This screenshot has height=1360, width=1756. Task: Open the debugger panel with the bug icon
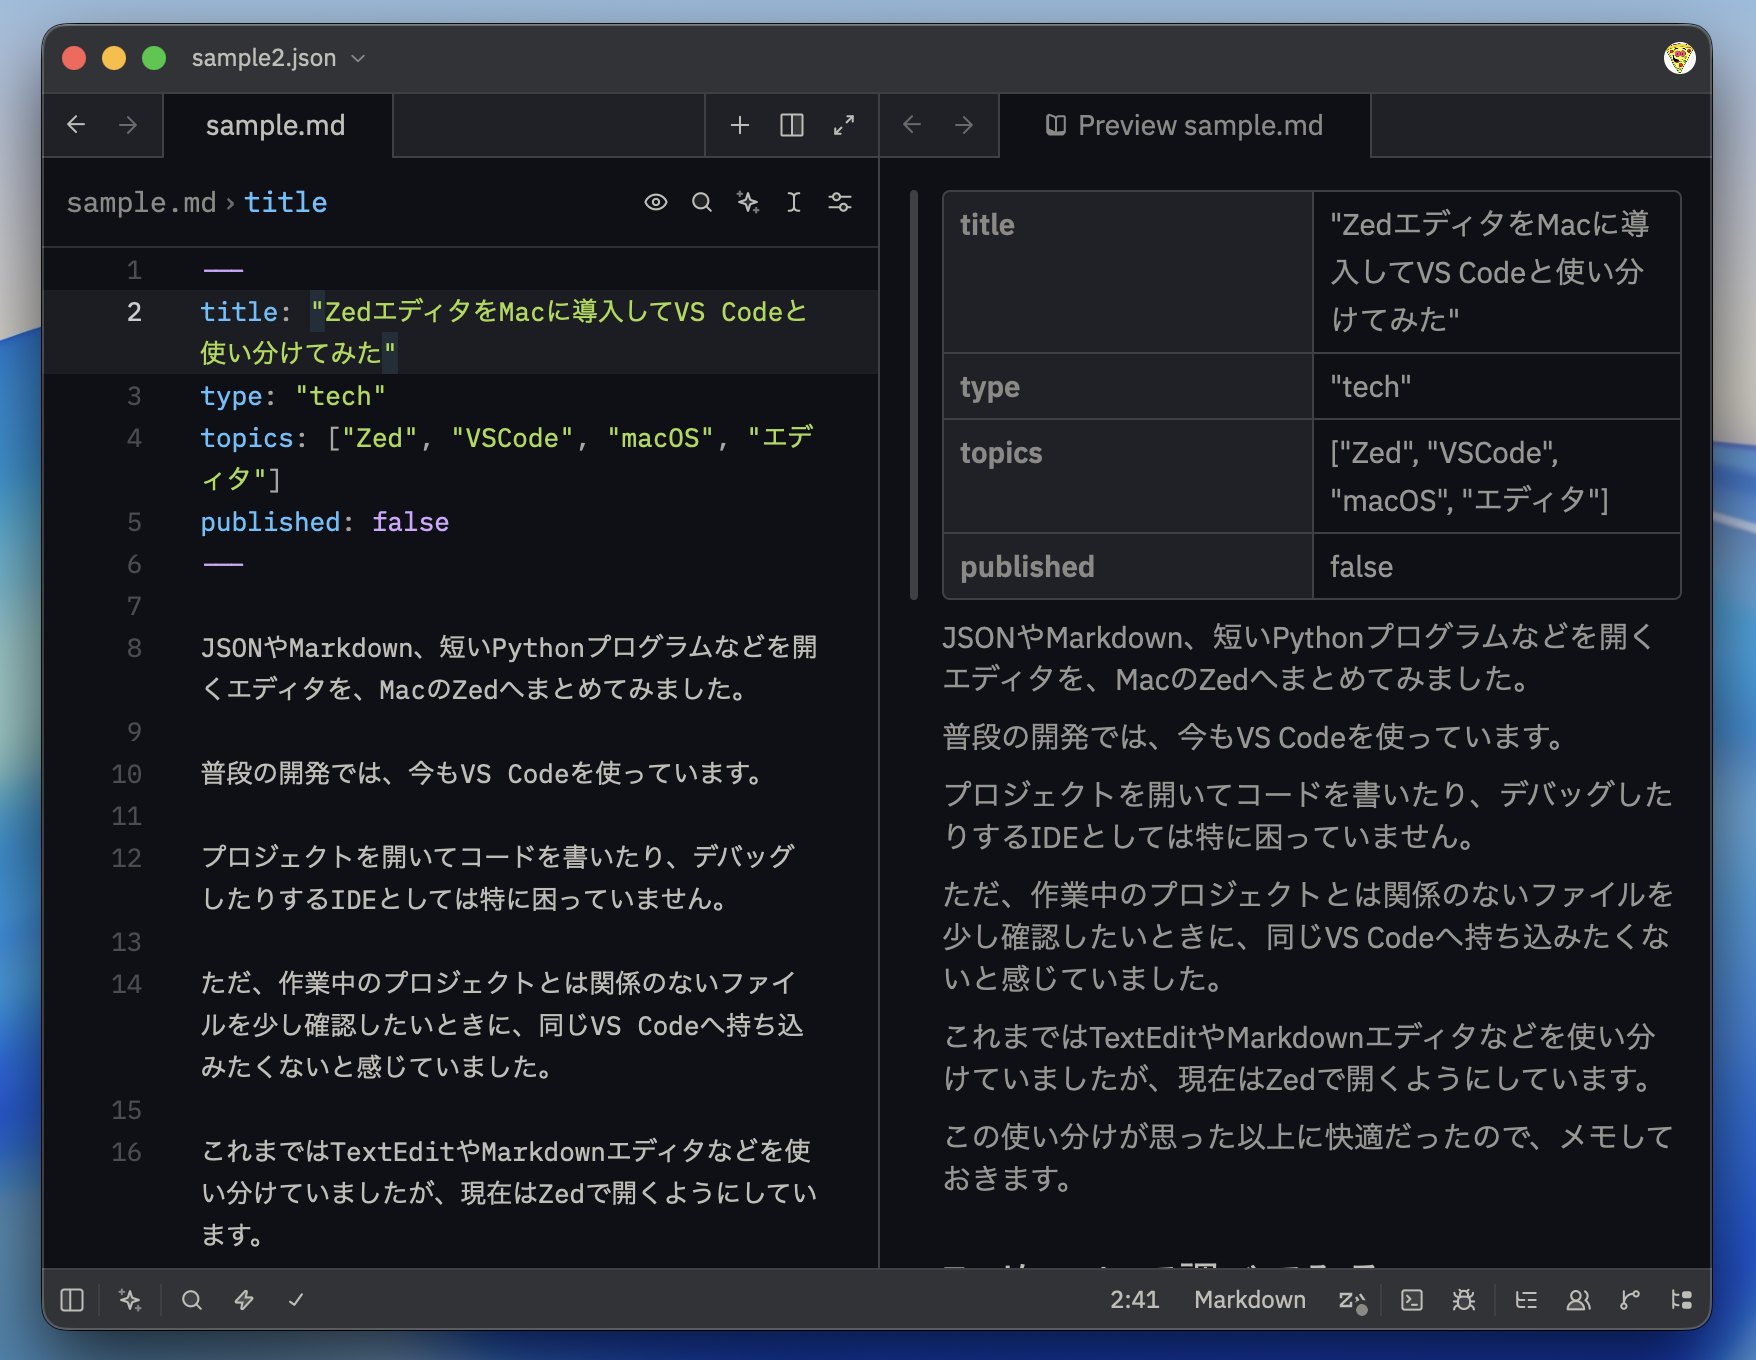(1464, 1300)
